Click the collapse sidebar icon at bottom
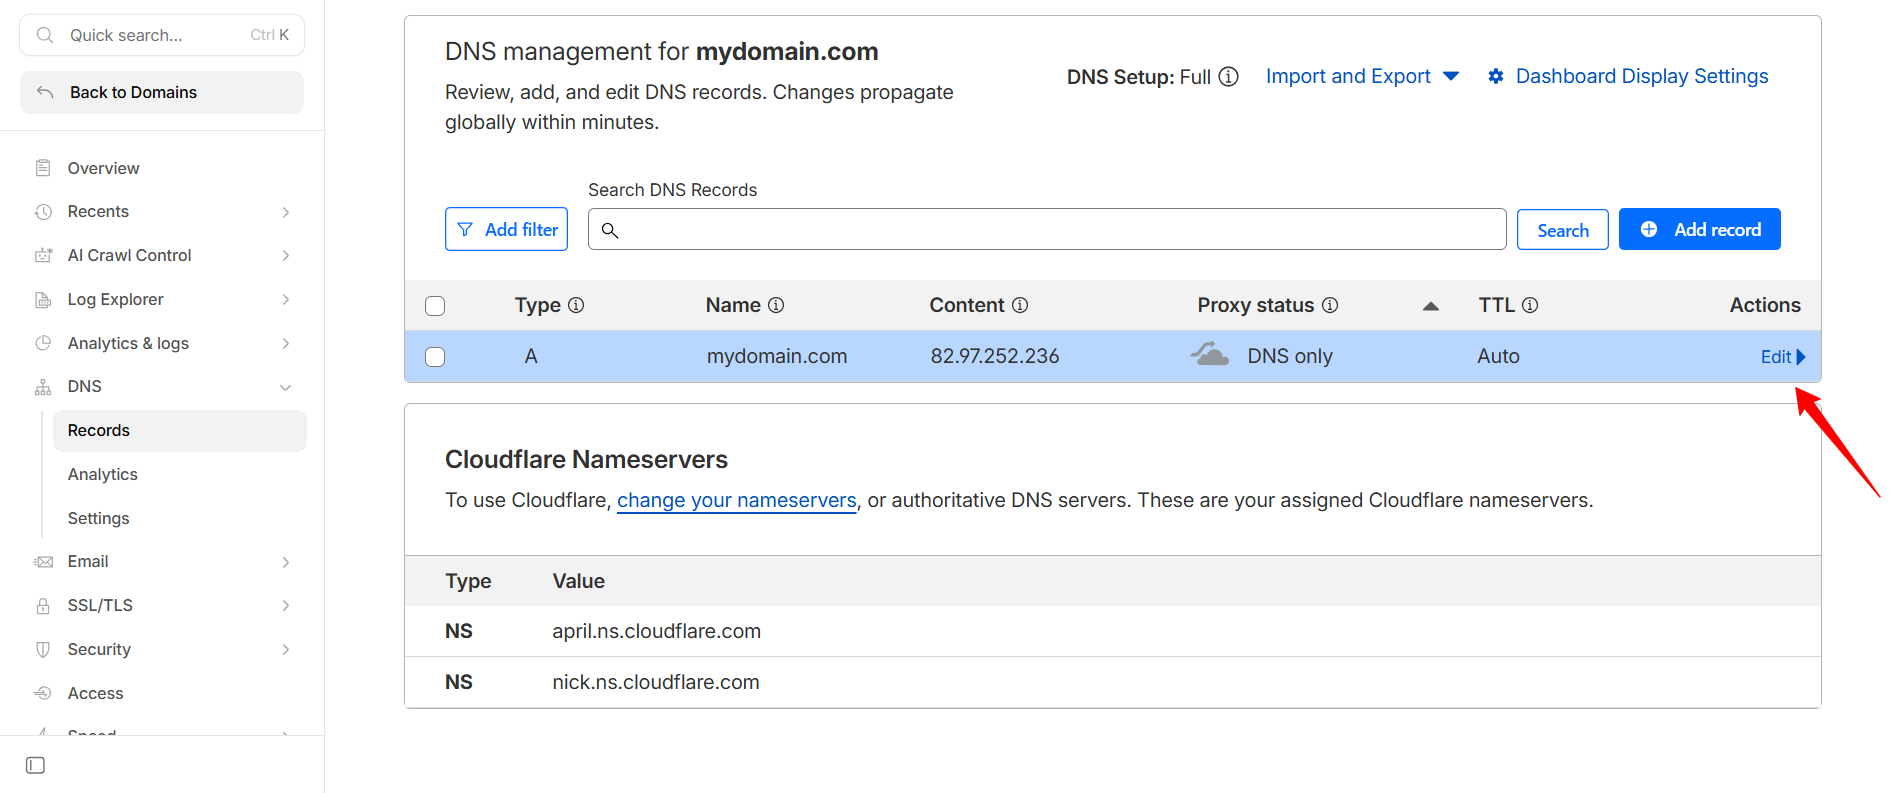Image resolution: width=1901 pixels, height=793 pixels. (x=36, y=765)
